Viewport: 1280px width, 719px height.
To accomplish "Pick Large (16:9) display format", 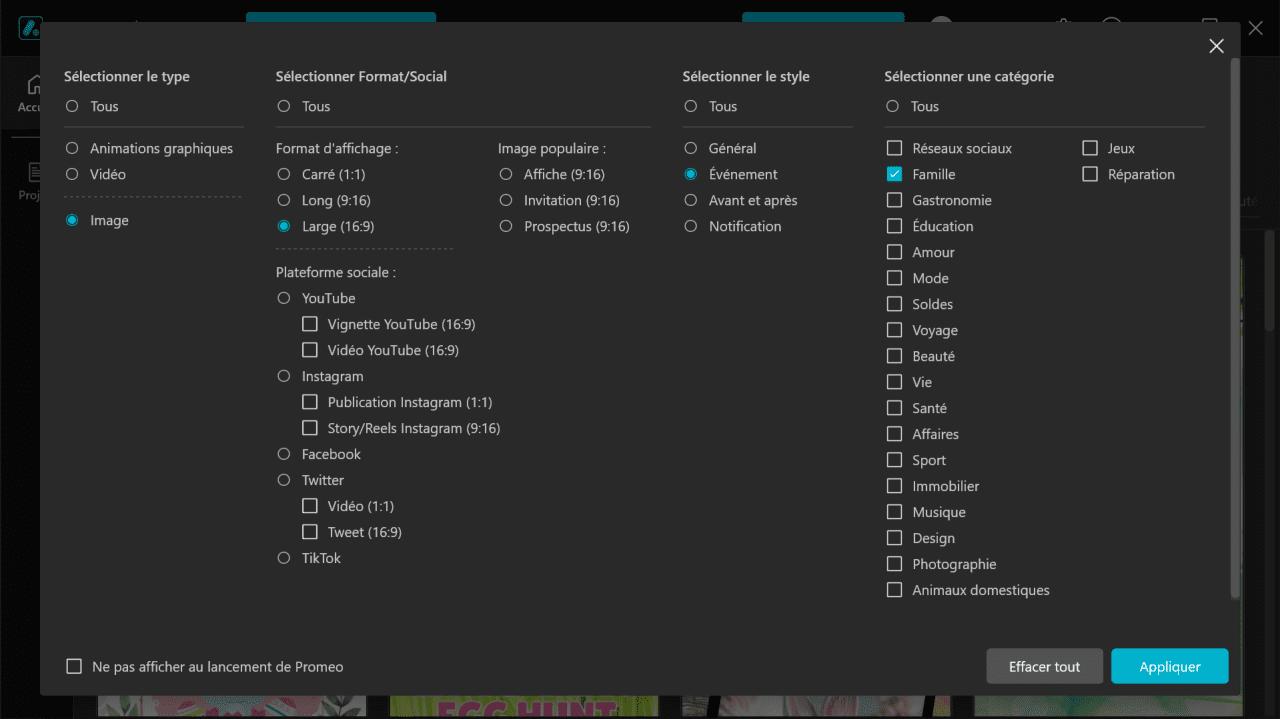I will click(284, 226).
